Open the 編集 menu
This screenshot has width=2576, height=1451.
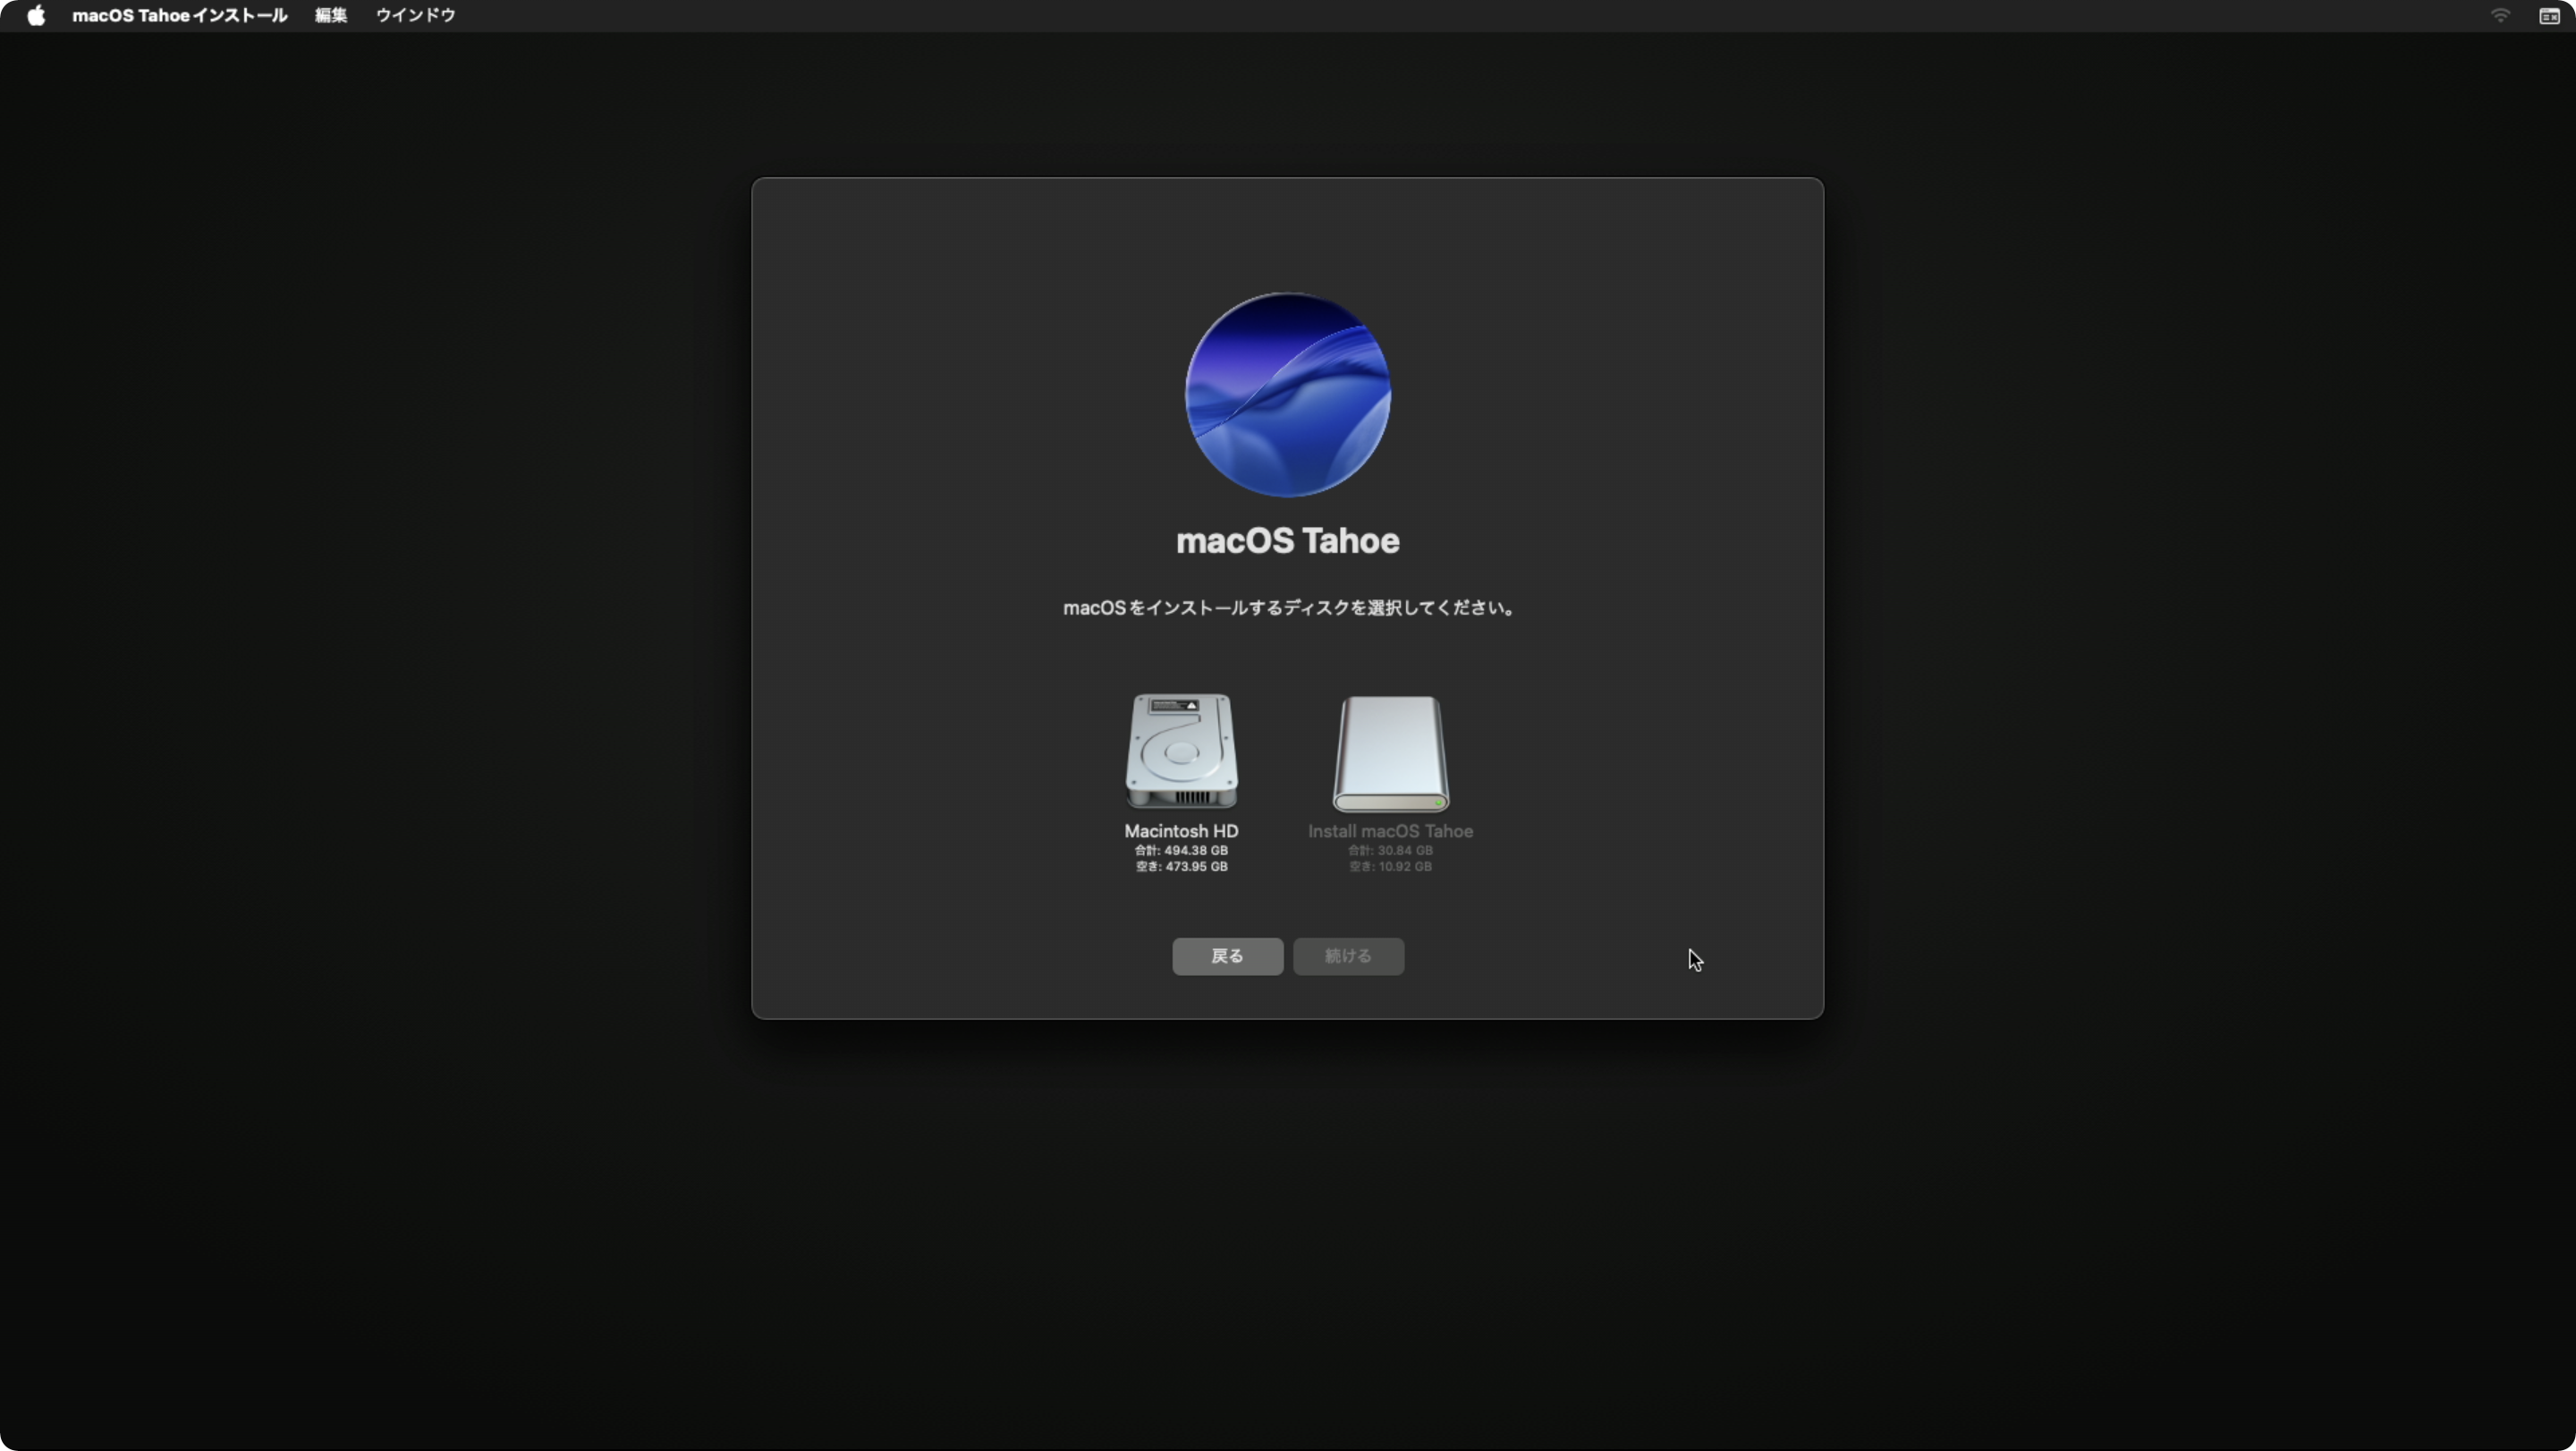[x=331, y=15]
